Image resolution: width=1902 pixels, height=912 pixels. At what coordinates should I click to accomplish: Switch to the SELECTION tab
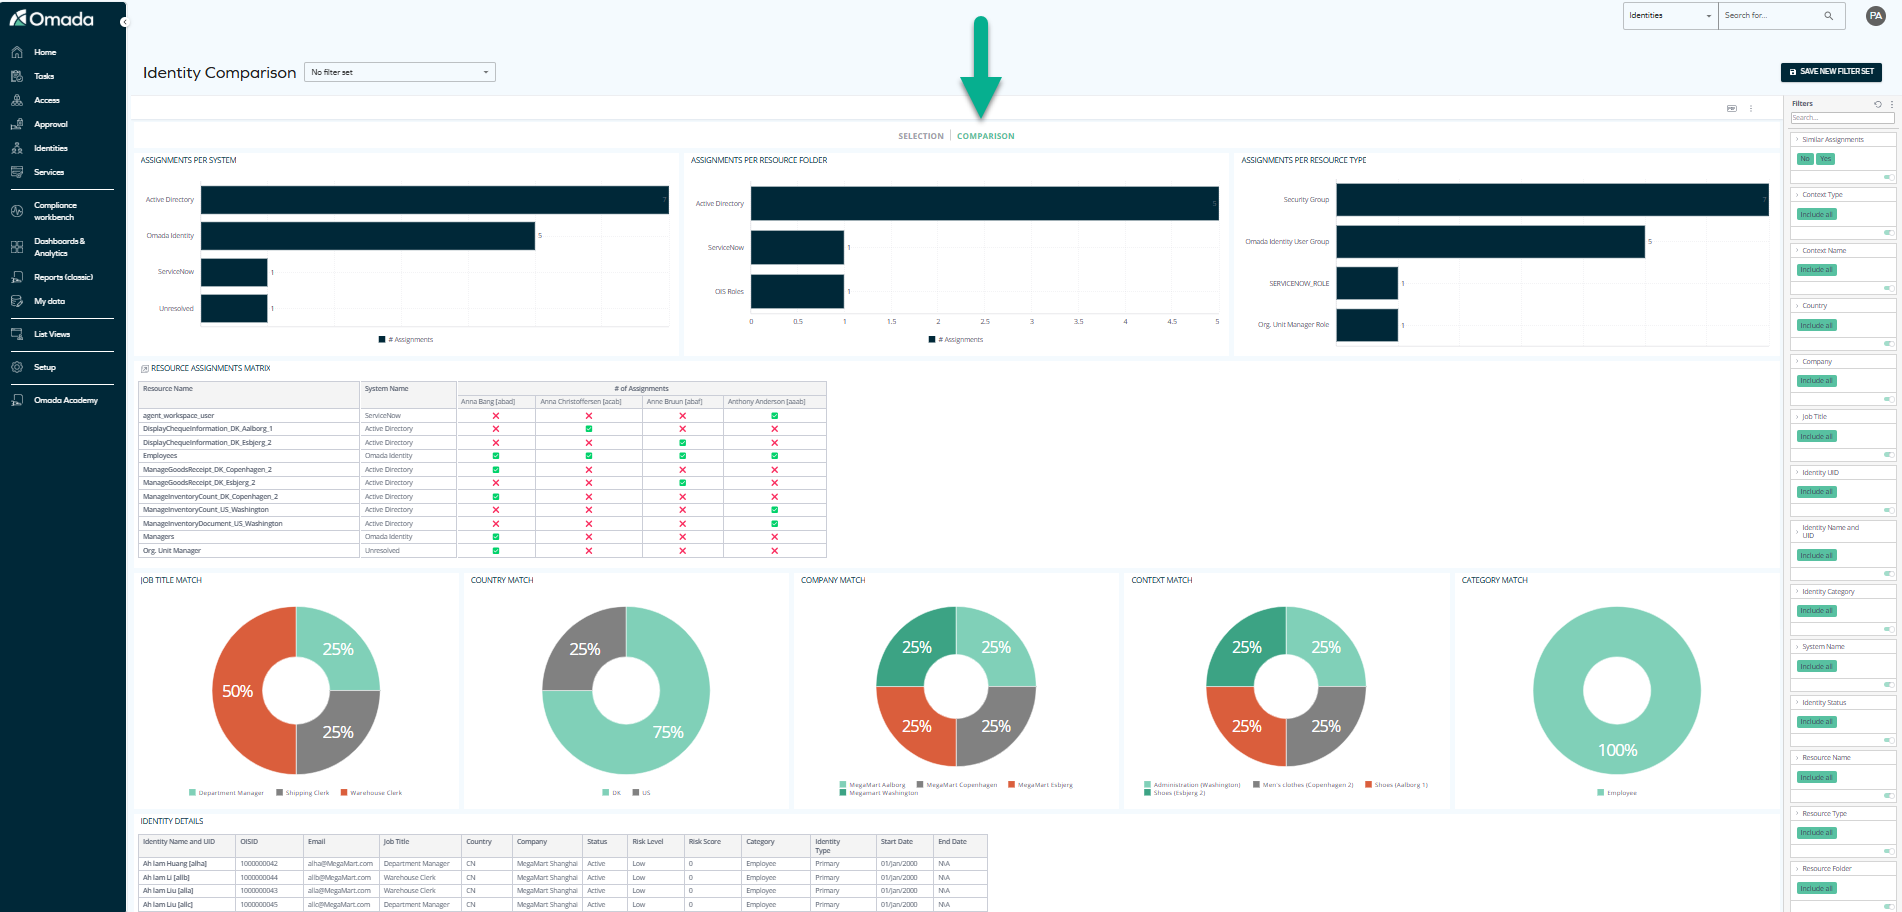click(x=920, y=136)
